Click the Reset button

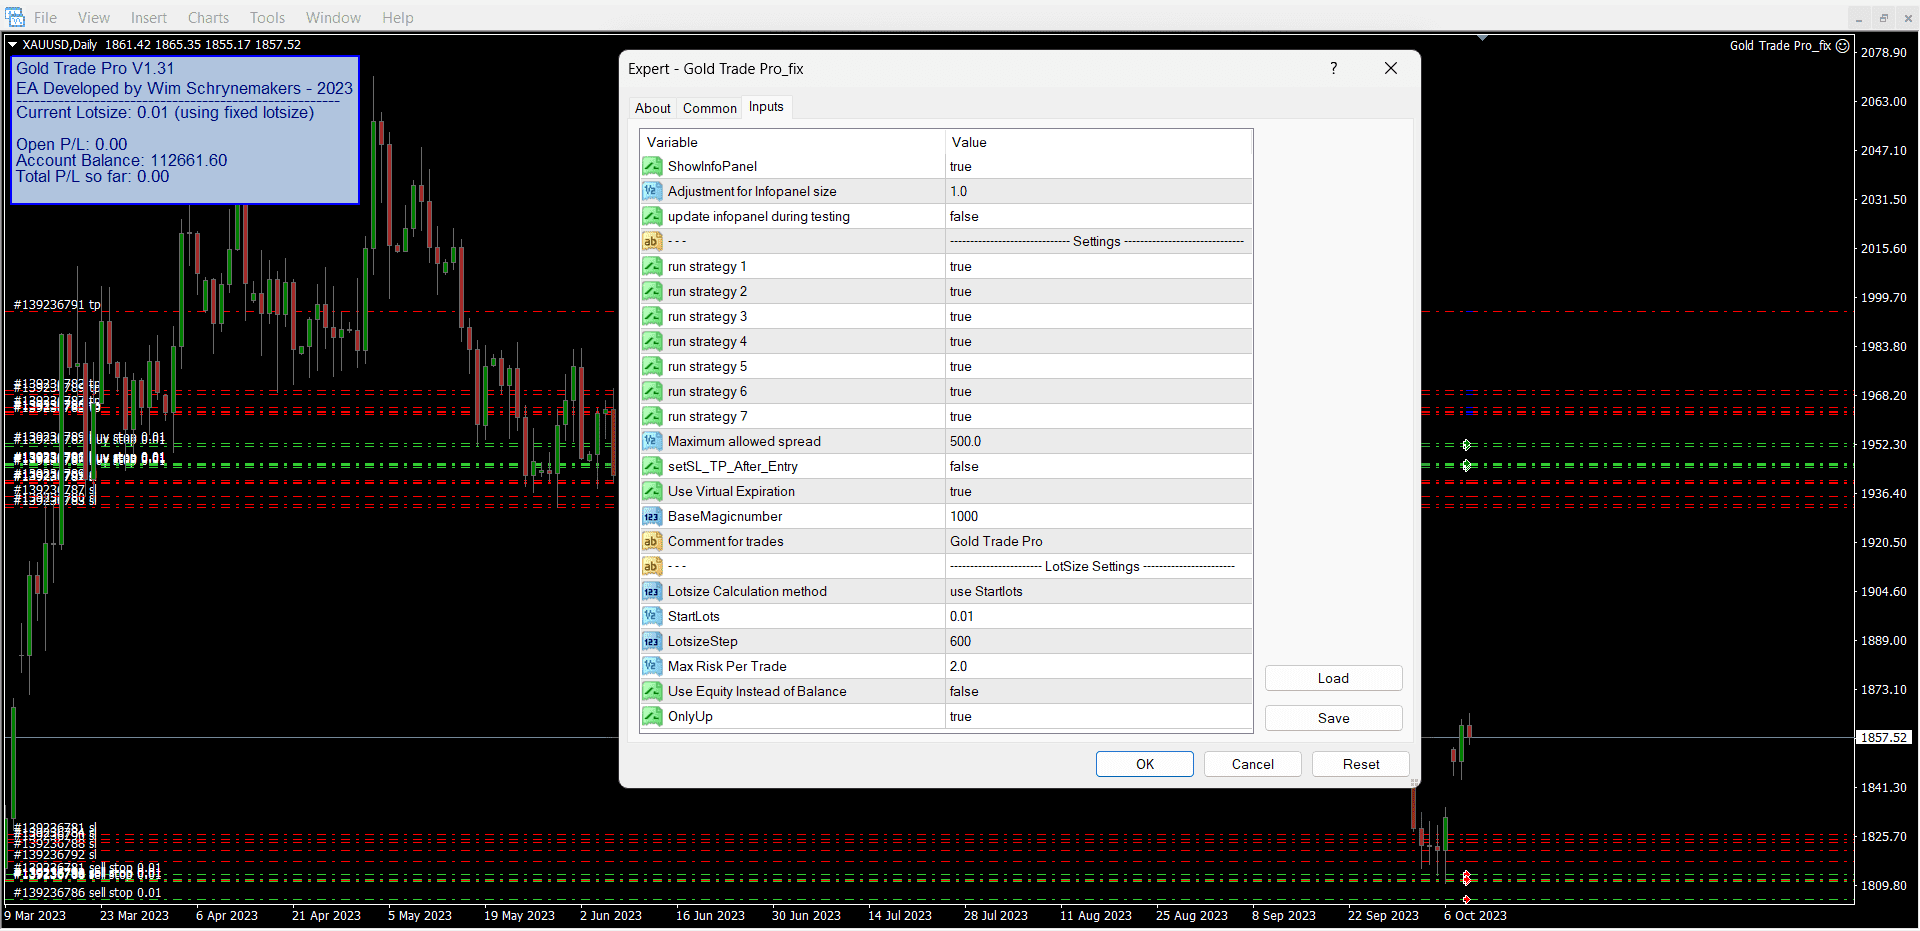point(1360,763)
